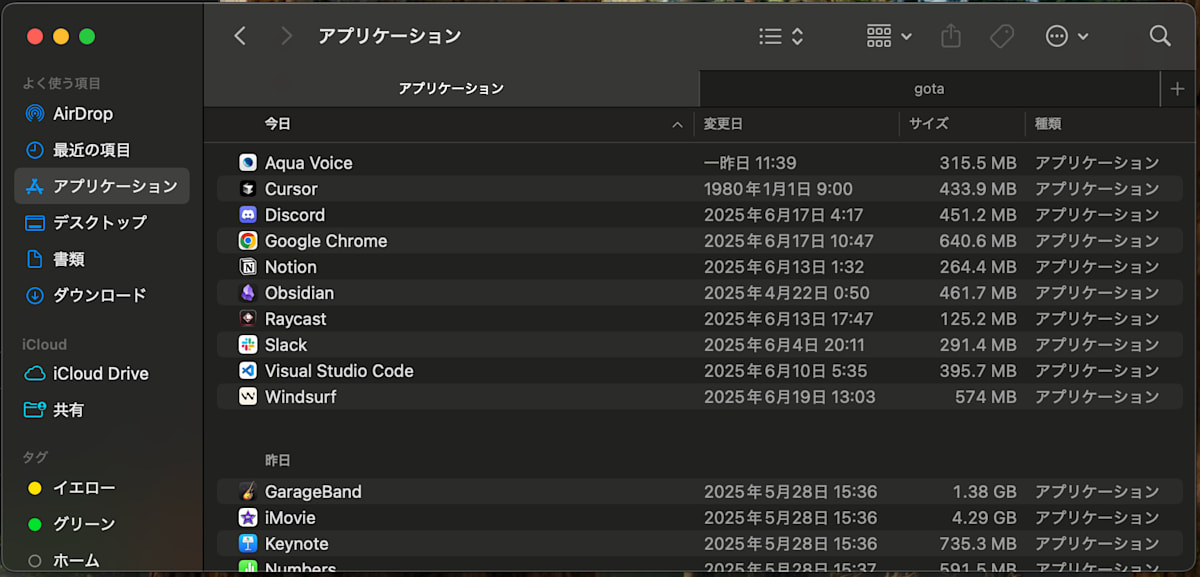Screen dimensions: 1200x577
Task: Click the iCloud Drive cloud icon
Action: tap(35, 374)
